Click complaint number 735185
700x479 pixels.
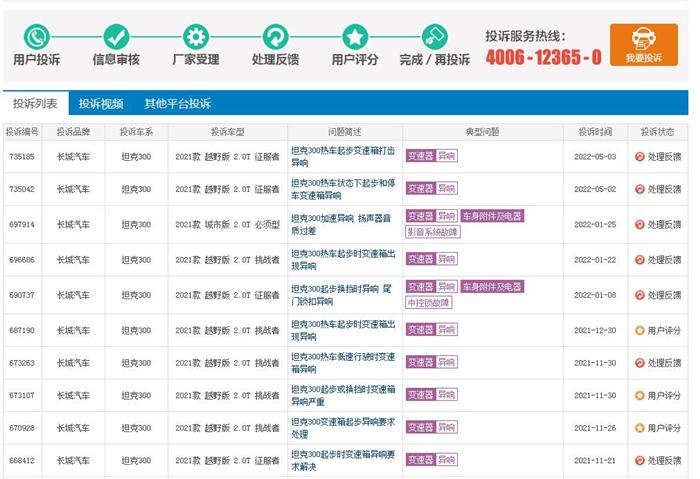click(x=22, y=157)
